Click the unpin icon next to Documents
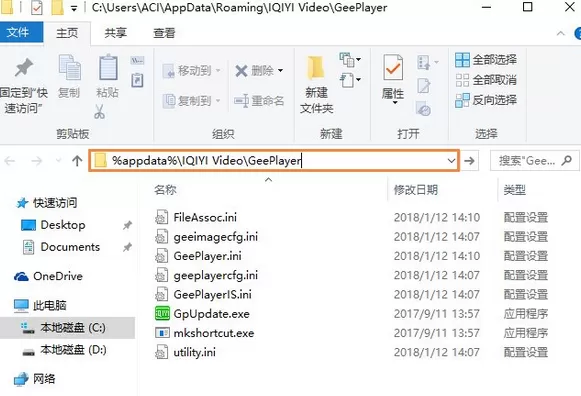This screenshot has width=581, height=396. click(127, 247)
